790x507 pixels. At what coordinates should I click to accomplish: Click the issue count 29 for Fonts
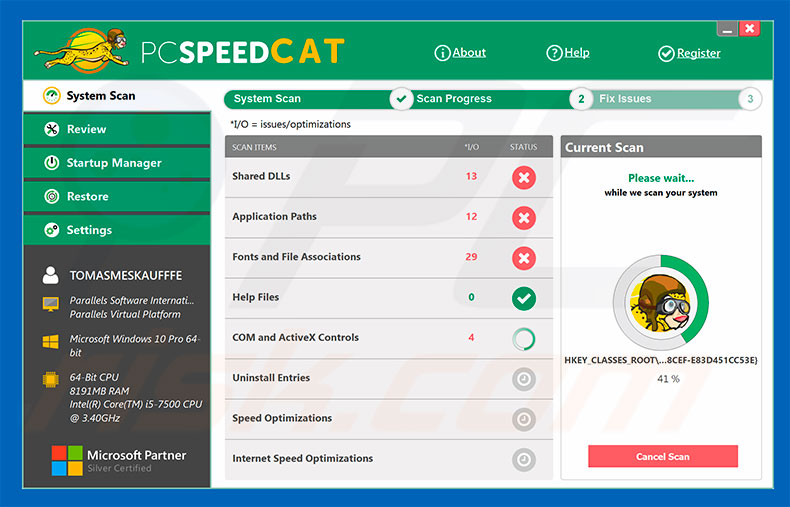pyautogui.click(x=471, y=257)
